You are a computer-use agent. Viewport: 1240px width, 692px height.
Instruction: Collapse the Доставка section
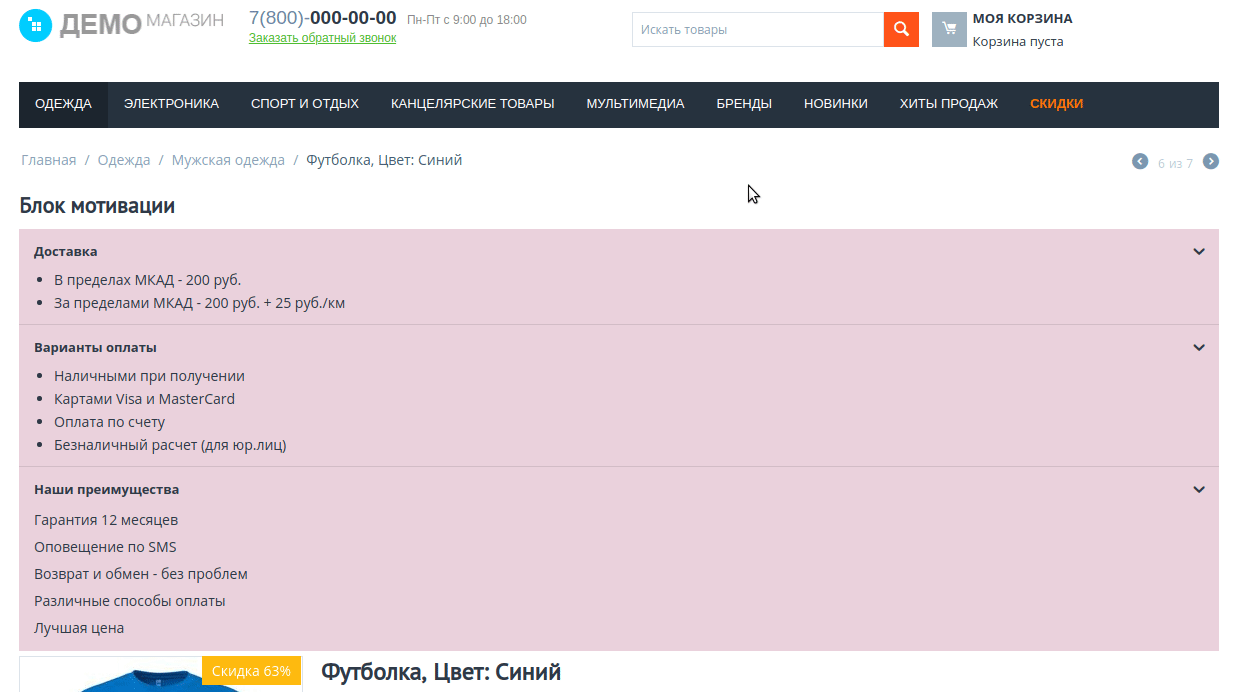click(1197, 251)
